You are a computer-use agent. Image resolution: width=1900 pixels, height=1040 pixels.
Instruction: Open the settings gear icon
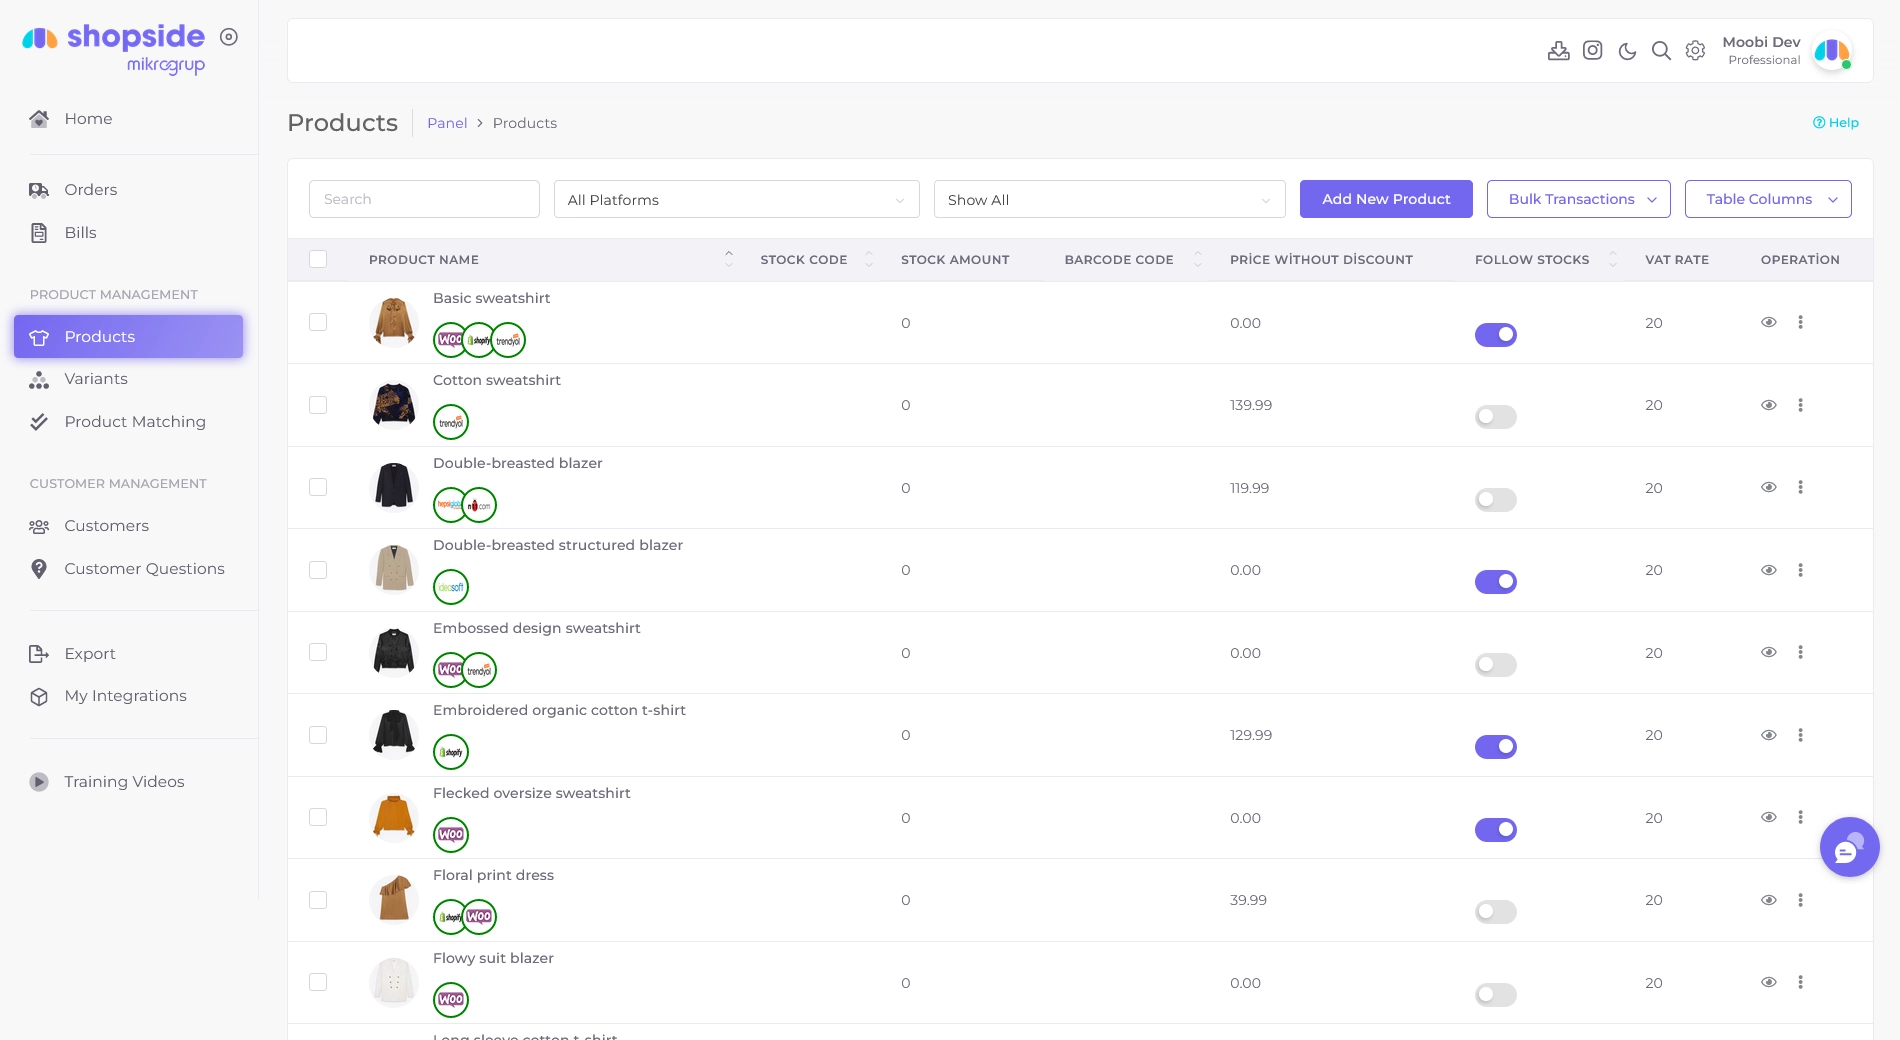[x=1695, y=50]
